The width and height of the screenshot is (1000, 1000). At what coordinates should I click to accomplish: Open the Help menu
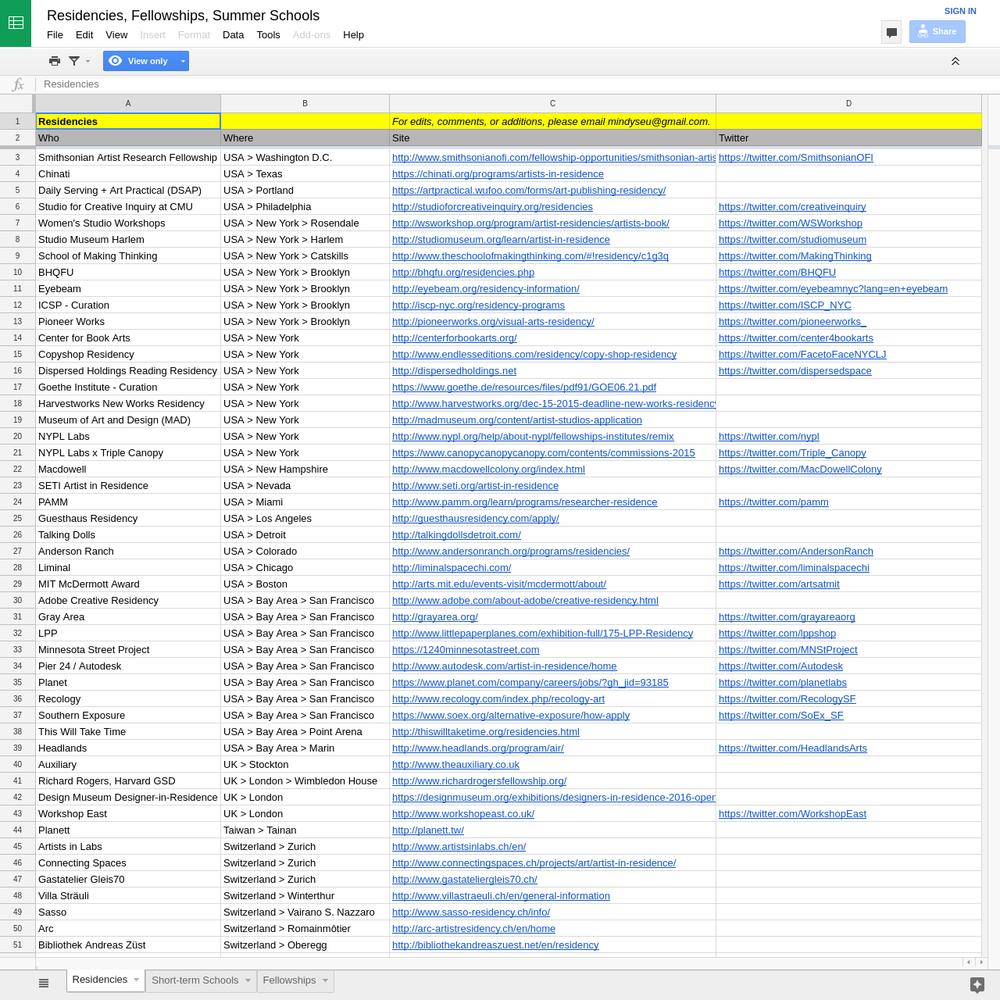[x=353, y=35]
